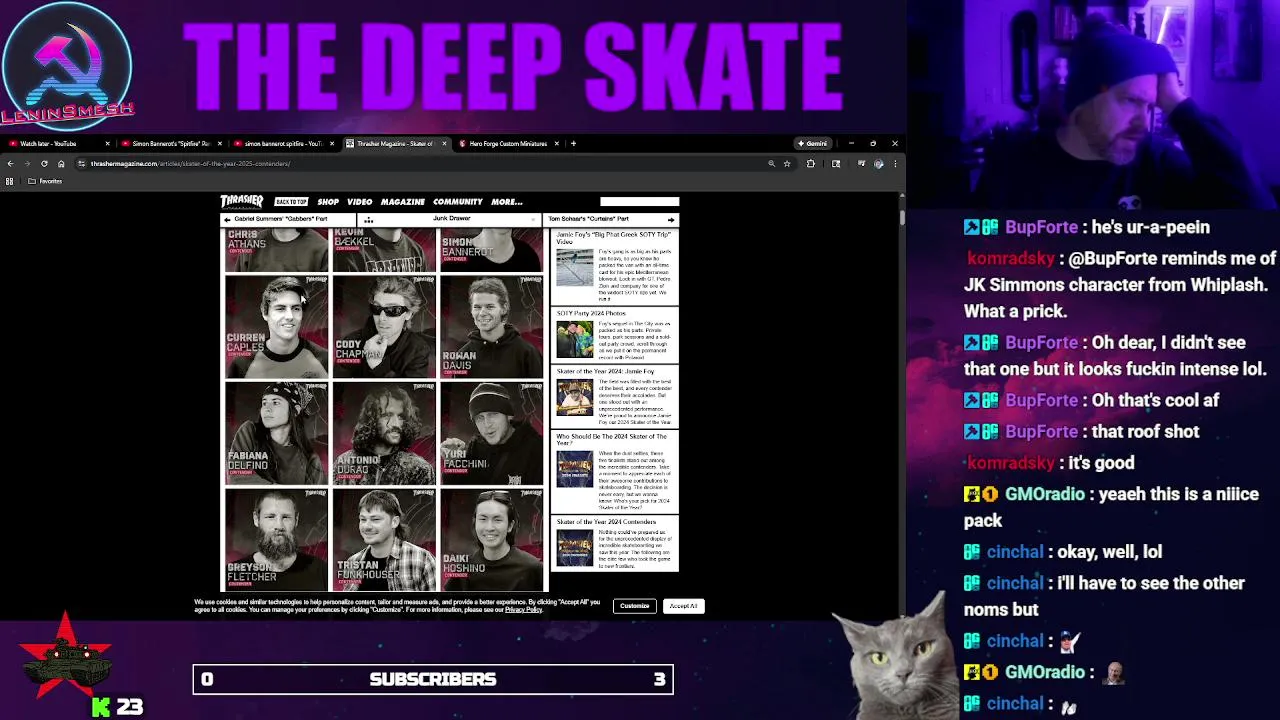Screen dimensions: 1280x720
Task: Open Tristan Funkhouser contender card
Action: point(384,540)
